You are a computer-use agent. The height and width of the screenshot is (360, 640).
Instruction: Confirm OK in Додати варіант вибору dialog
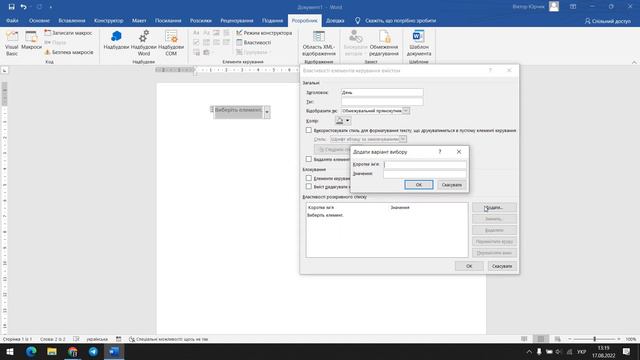click(419, 185)
